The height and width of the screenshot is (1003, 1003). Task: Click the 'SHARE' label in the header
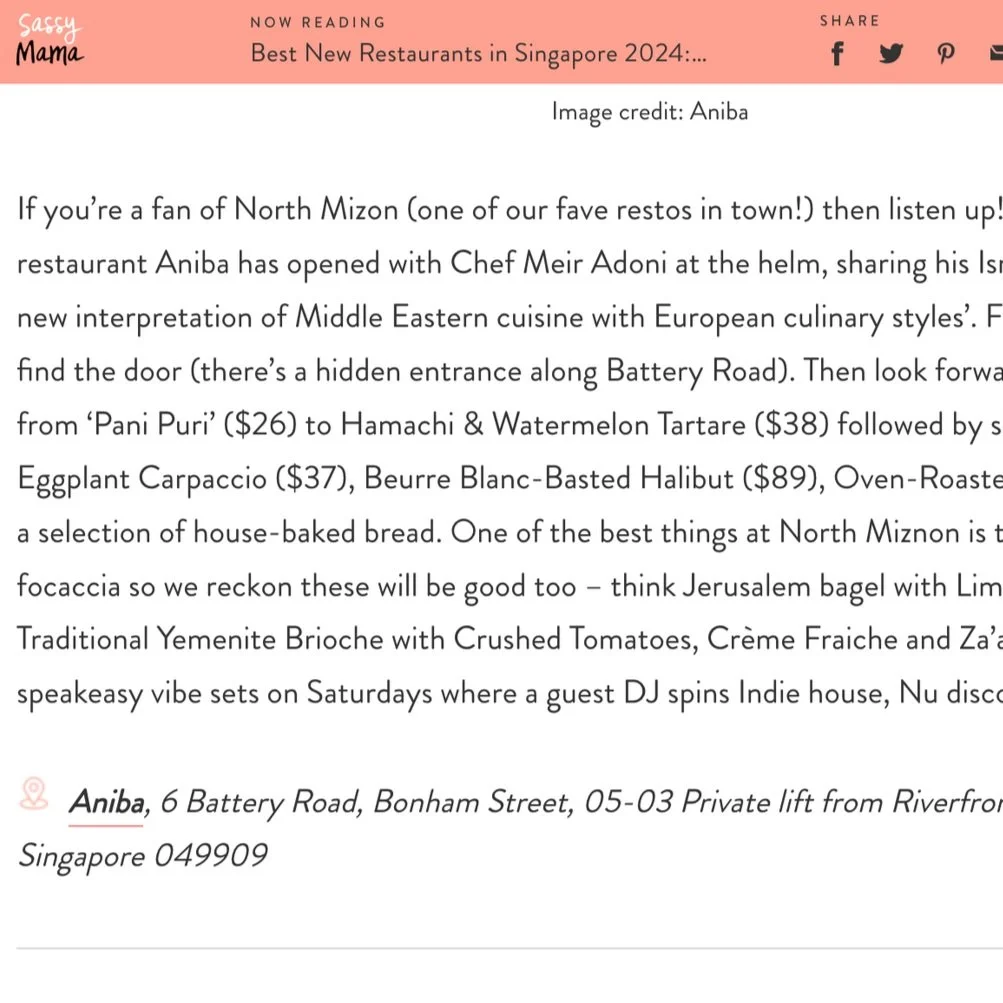click(x=849, y=20)
